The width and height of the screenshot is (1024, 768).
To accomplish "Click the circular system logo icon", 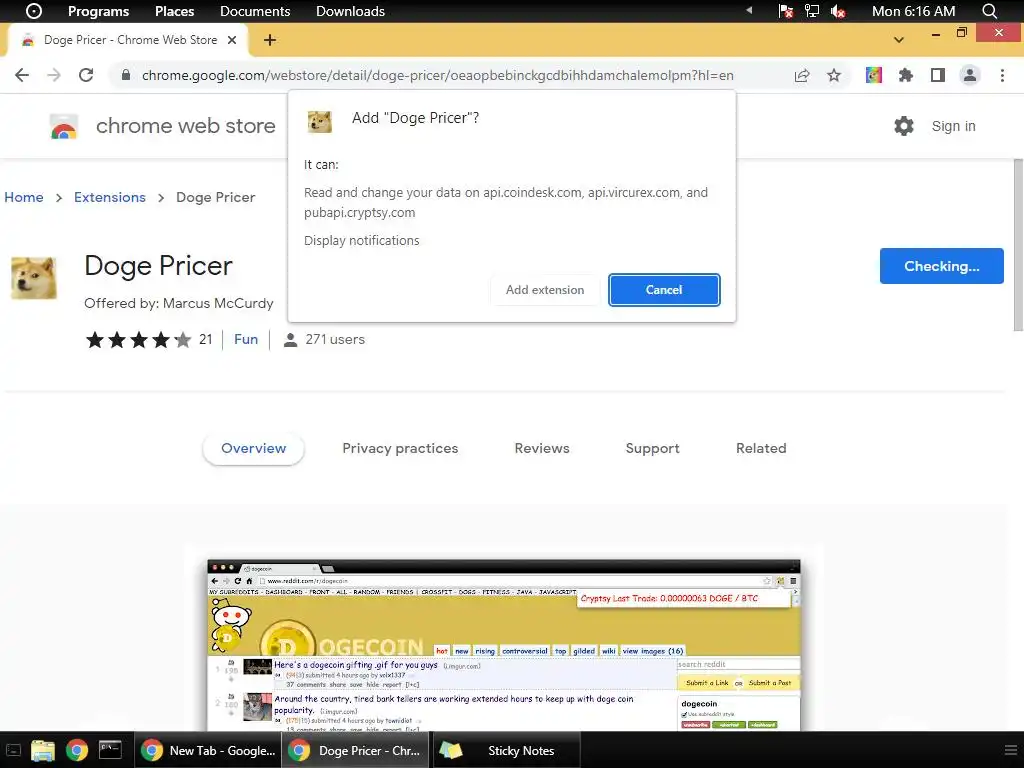I will pyautogui.click(x=33, y=11).
